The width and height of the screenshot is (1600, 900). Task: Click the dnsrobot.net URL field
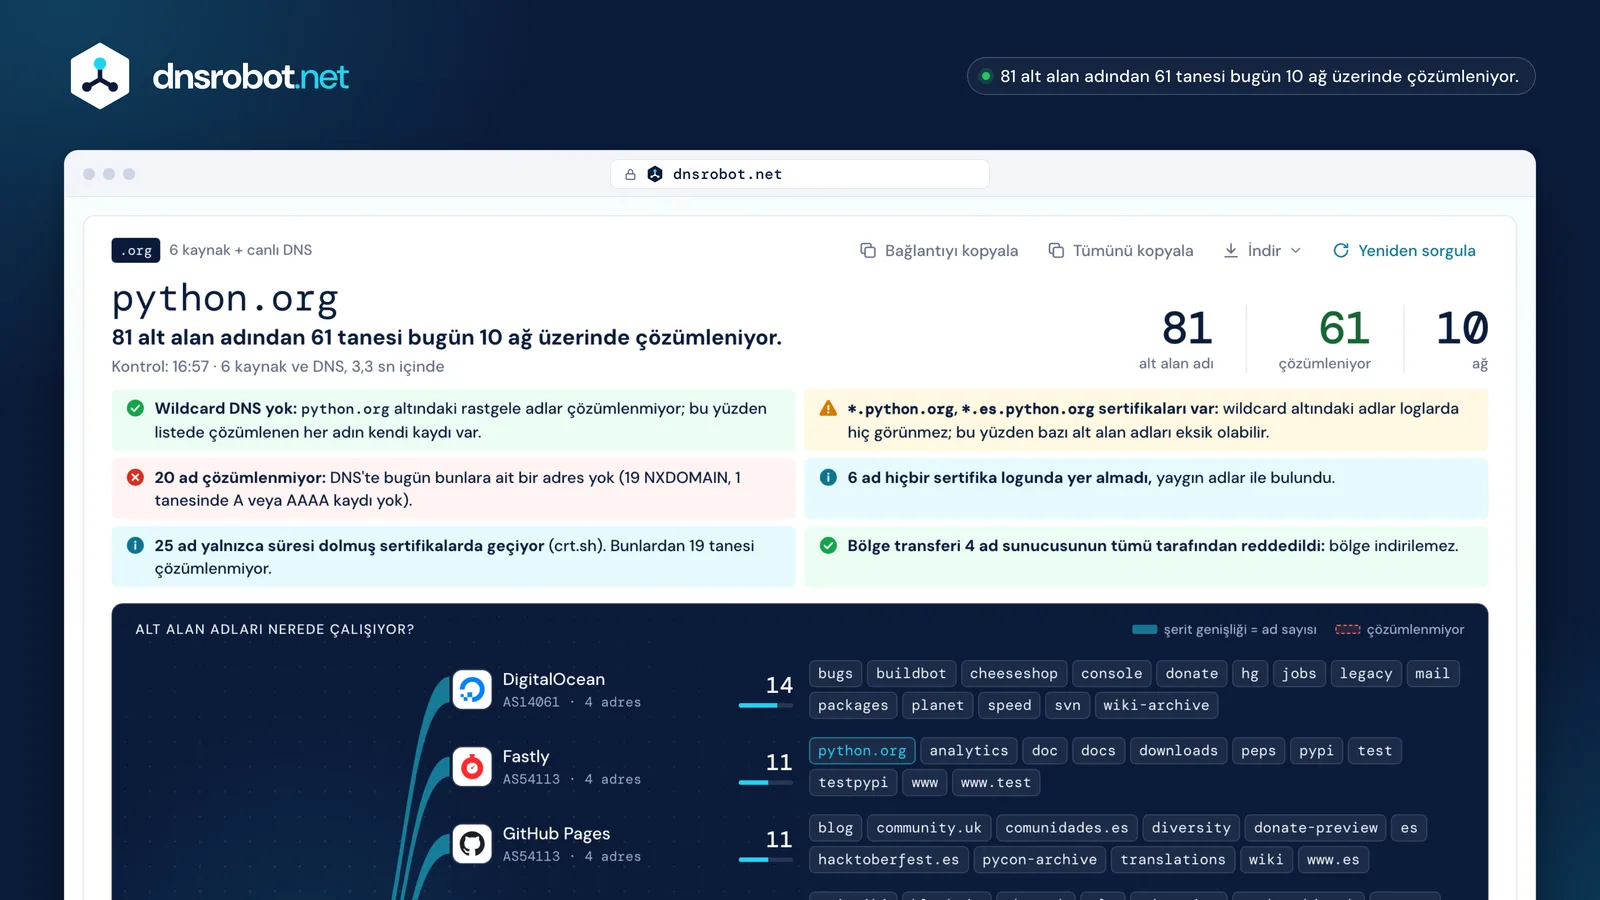tap(800, 174)
